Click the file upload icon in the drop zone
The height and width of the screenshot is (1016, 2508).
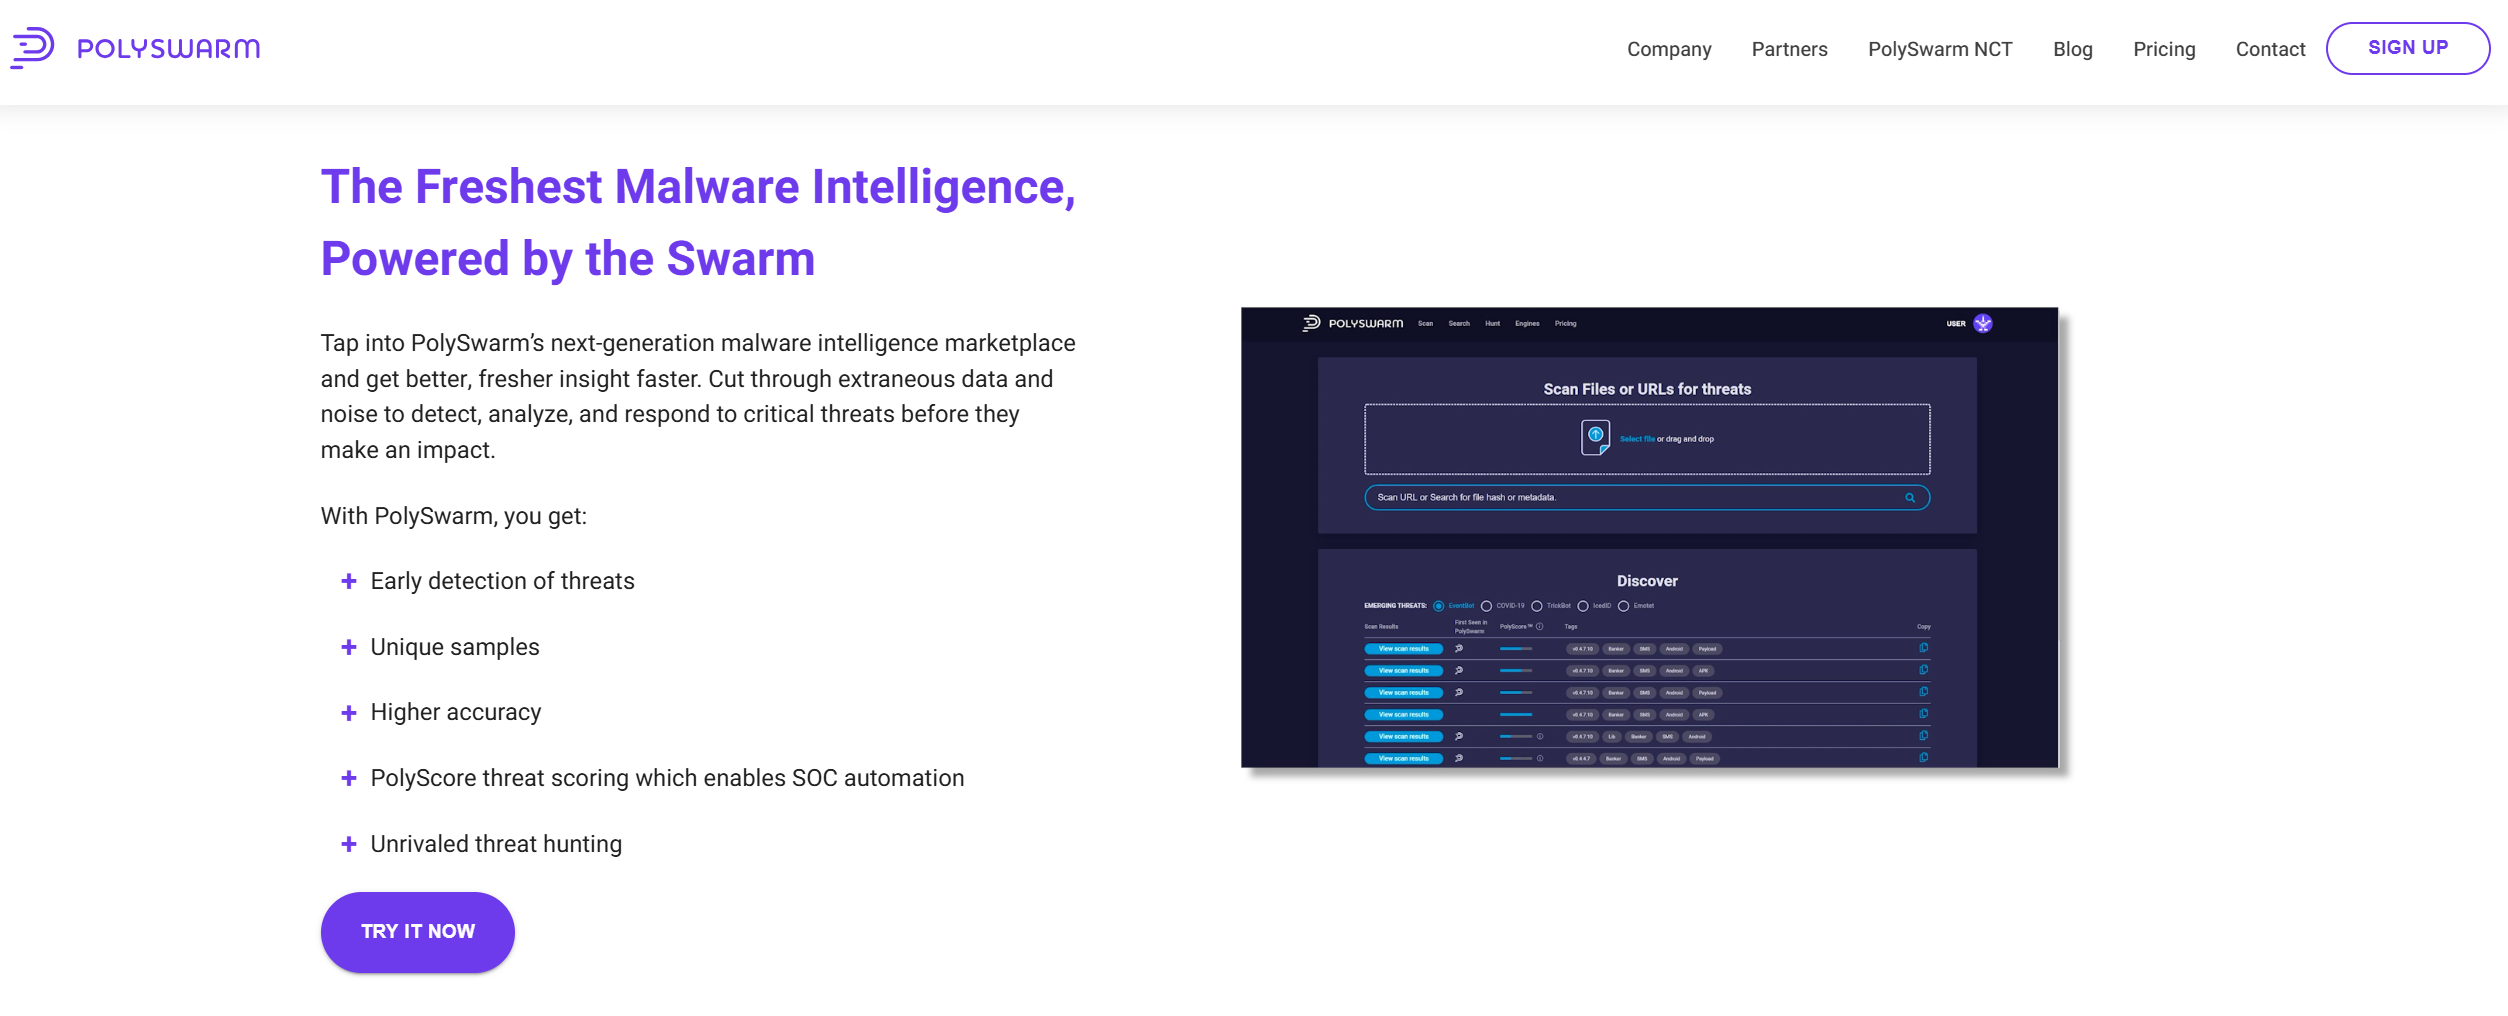1595,437
